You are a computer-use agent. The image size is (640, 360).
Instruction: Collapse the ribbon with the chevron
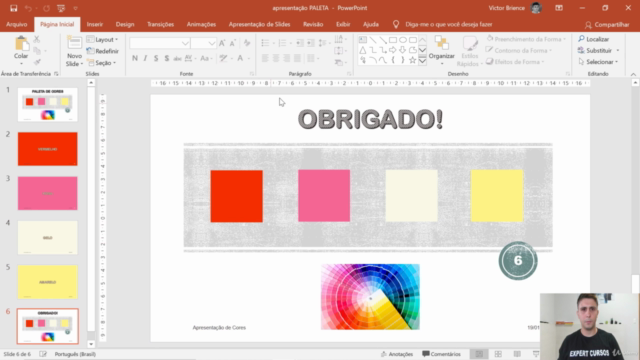coord(633,74)
